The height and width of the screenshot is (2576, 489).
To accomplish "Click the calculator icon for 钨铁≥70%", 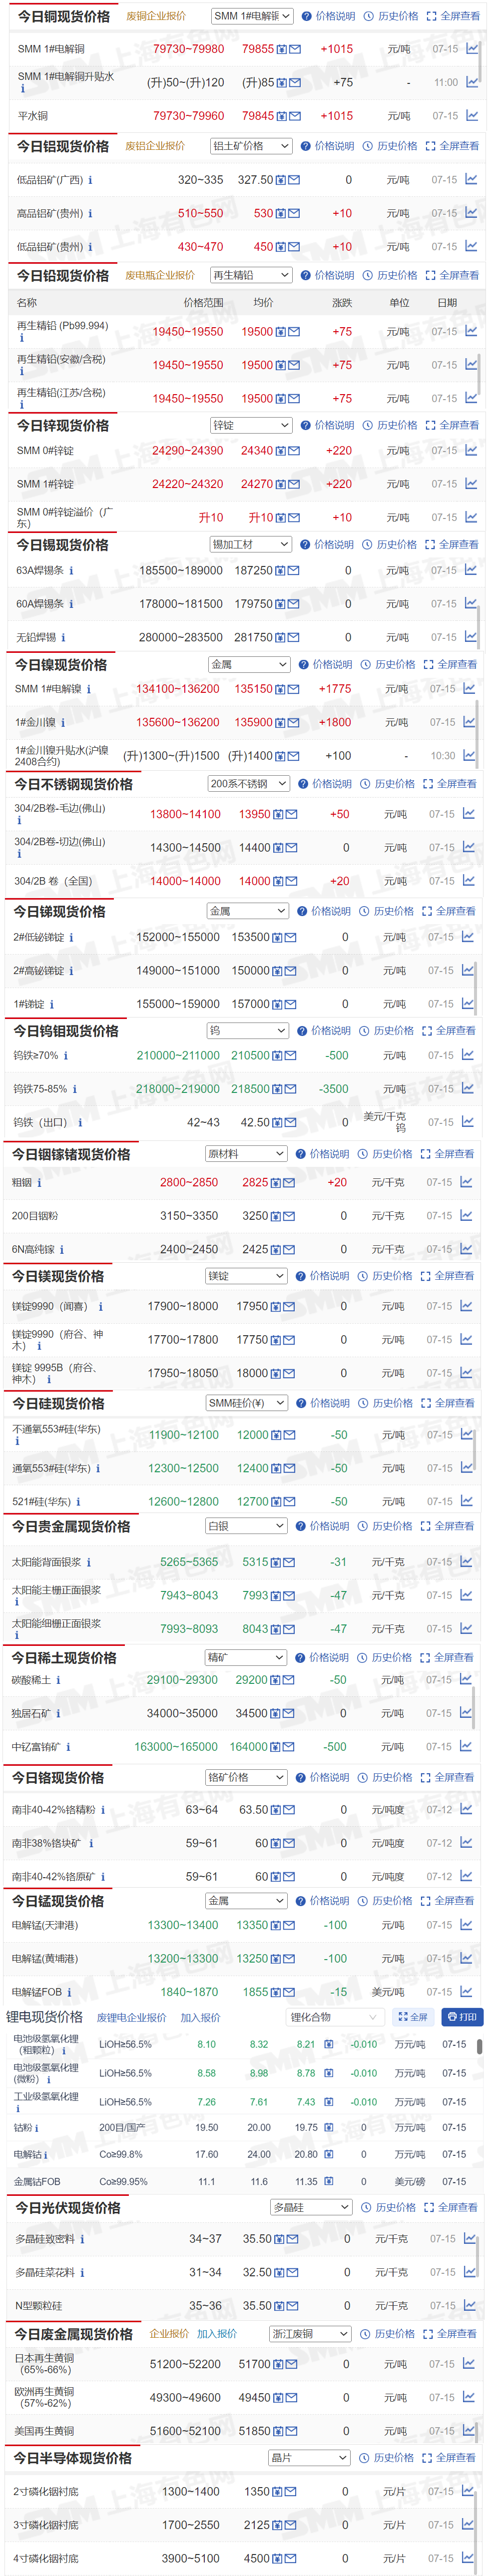I will pyautogui.click(x=277, y=1056).
